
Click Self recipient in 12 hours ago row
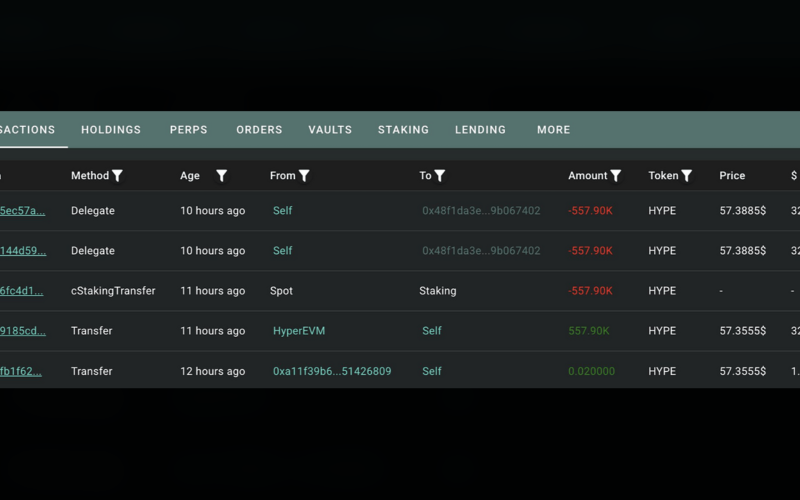point(432,371)
